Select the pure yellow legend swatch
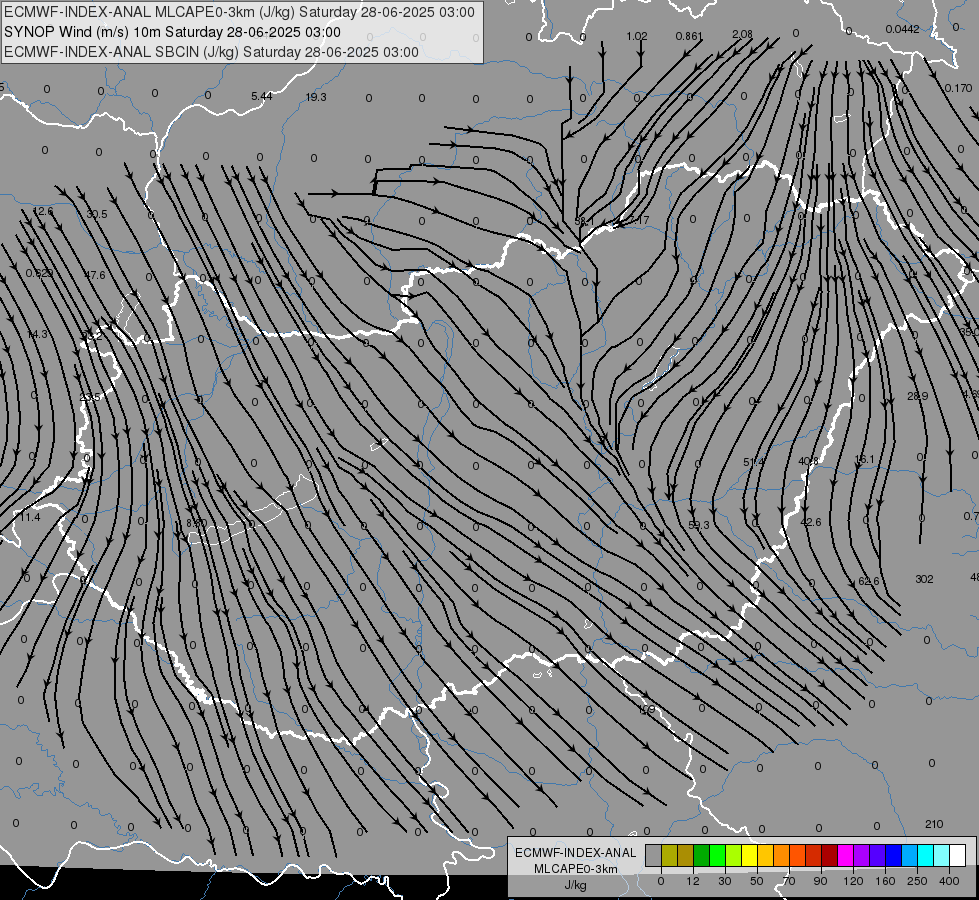 tap(749, 856)
